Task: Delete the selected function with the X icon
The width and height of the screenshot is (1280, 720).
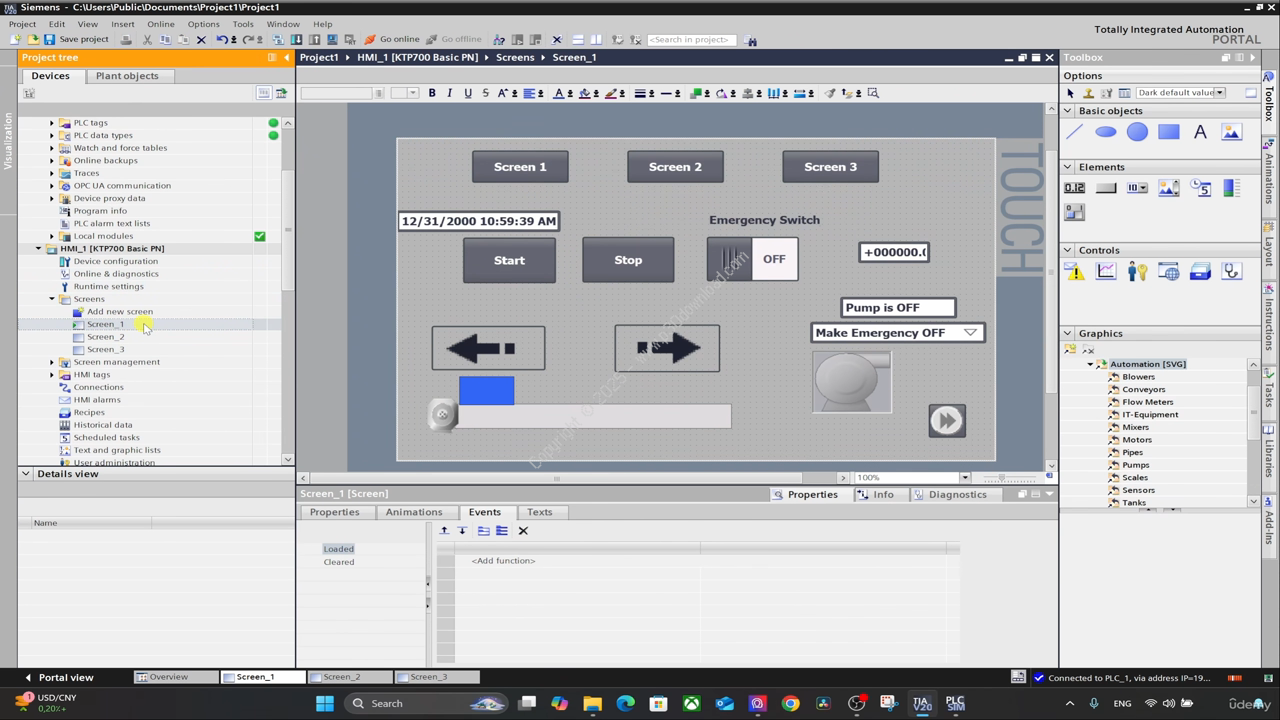Action: tap(523, 531)
